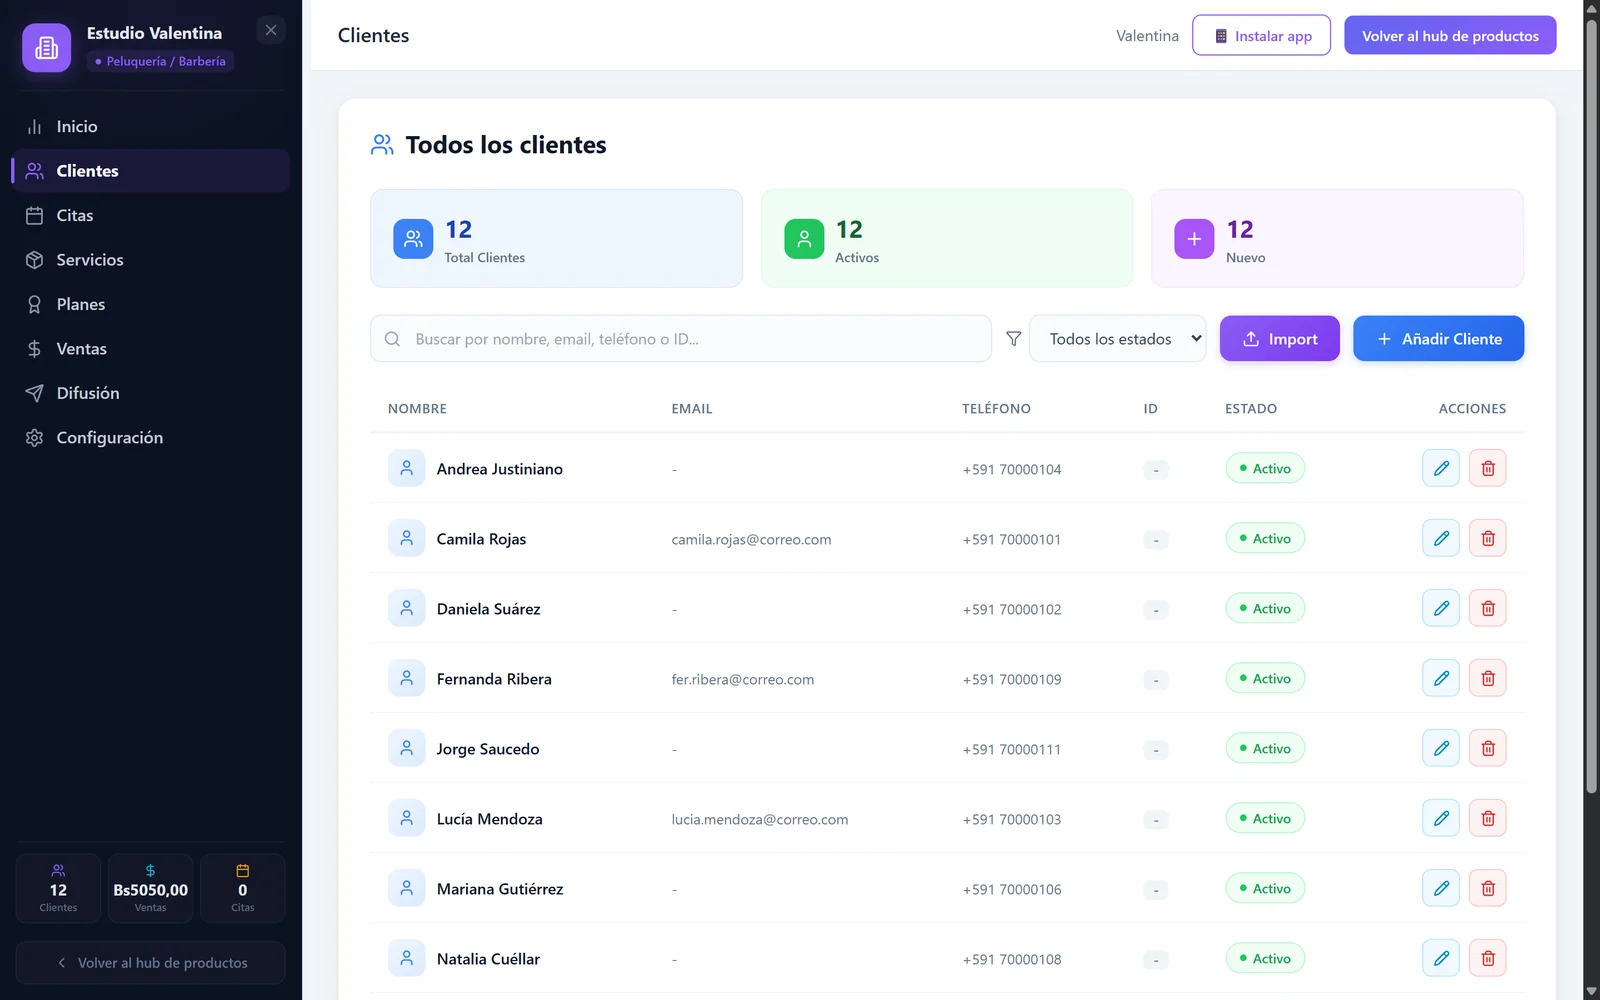
Task: Open the Todos los estados dropdown
Action: click(1117, 339)
